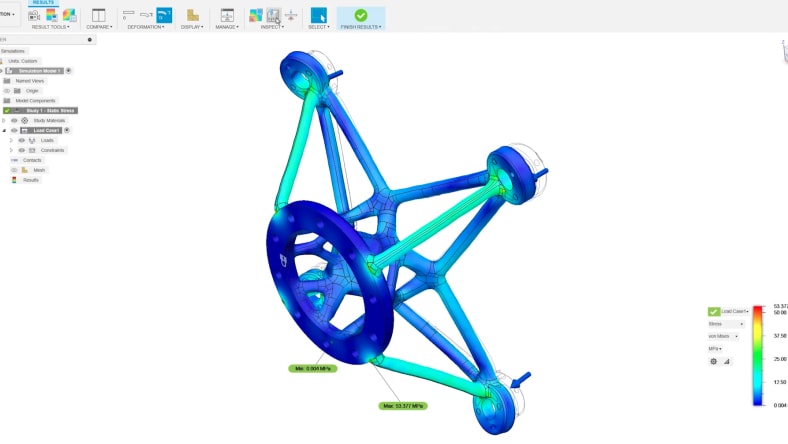Open the MPa units dropdown

tap(715, 348)
